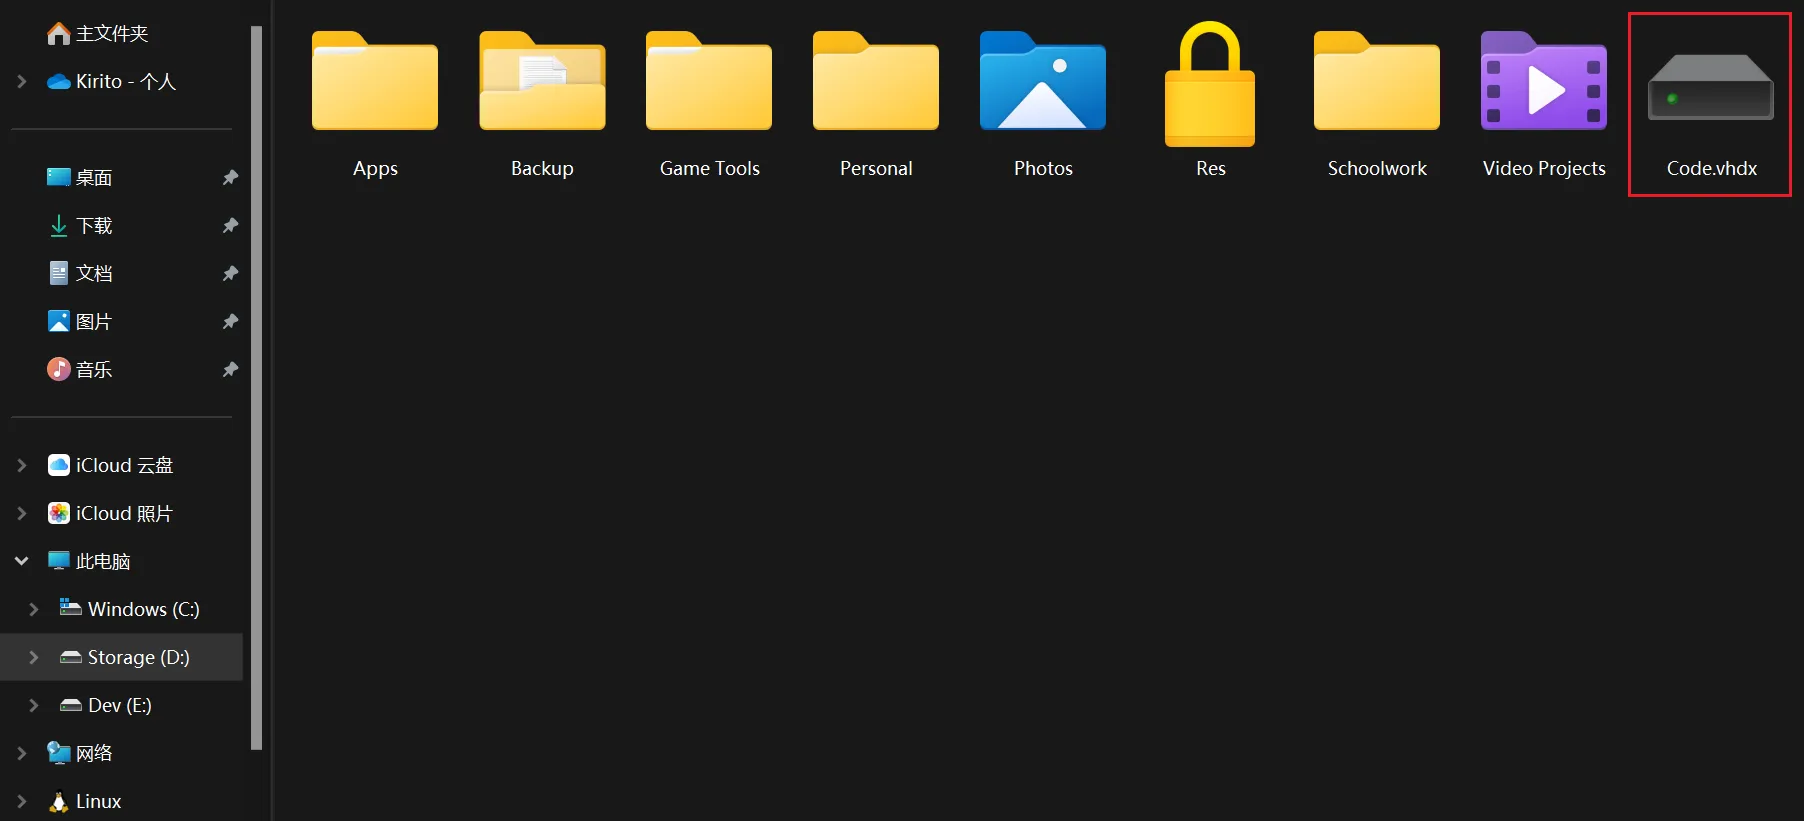Open Dev (E:) drive in sidebar

[119, 705]
